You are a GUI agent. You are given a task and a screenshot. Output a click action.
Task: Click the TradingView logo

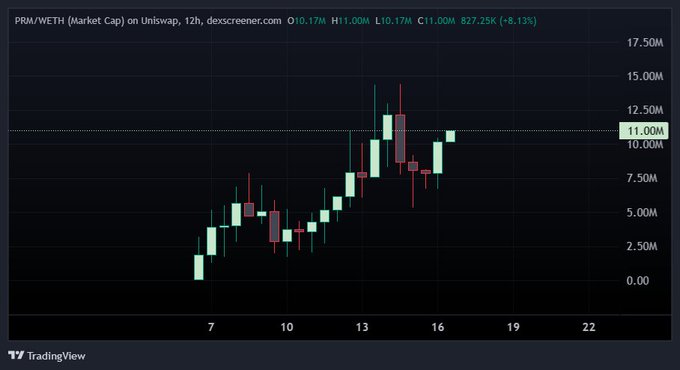pos(16,356)
